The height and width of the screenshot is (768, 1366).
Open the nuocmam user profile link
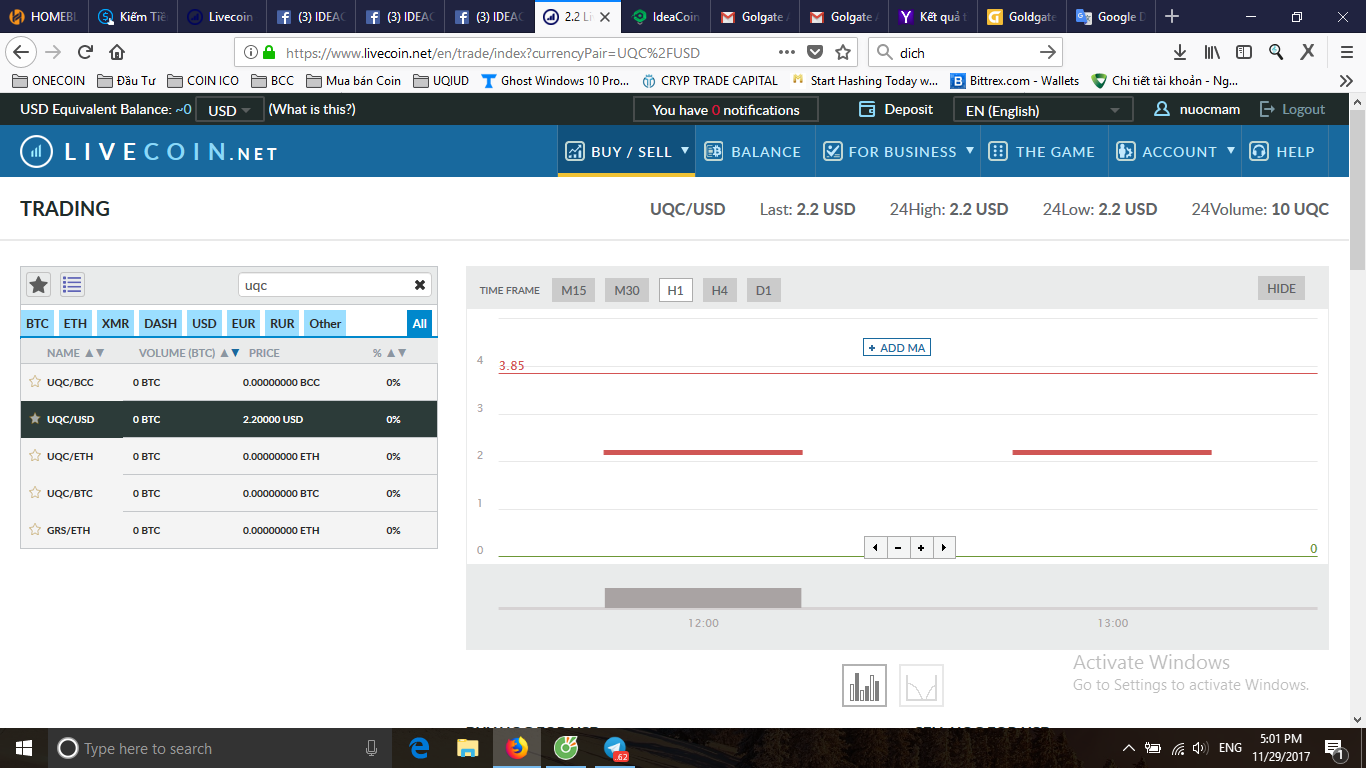click(x=1197, y=110)
